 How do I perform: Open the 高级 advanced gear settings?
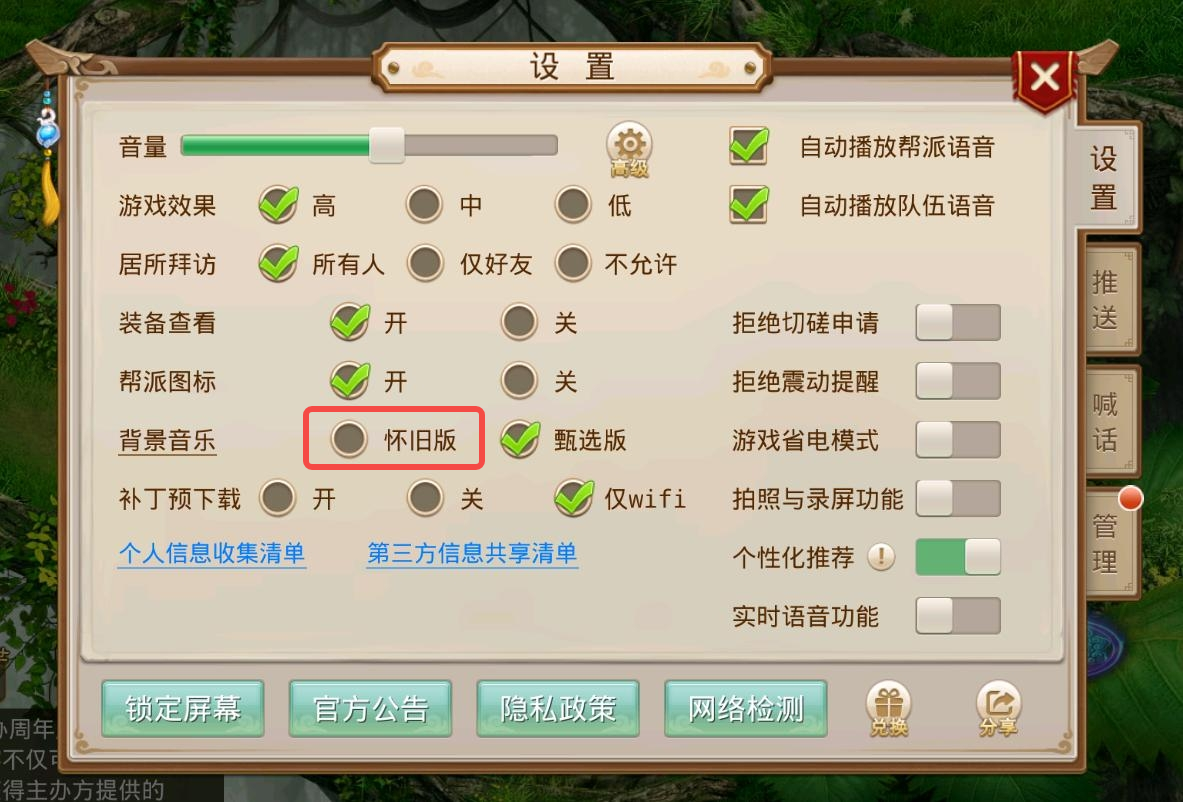(x=629, y=149)
